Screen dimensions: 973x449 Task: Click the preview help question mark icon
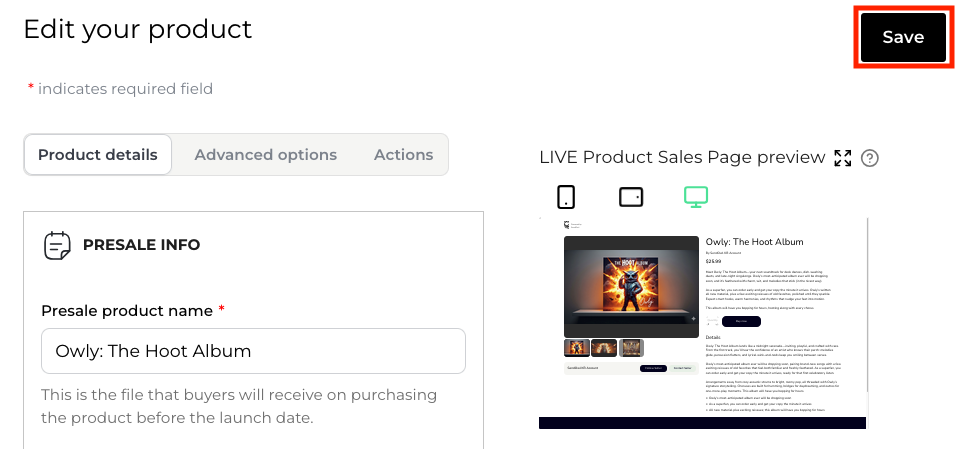coord(870,158)
